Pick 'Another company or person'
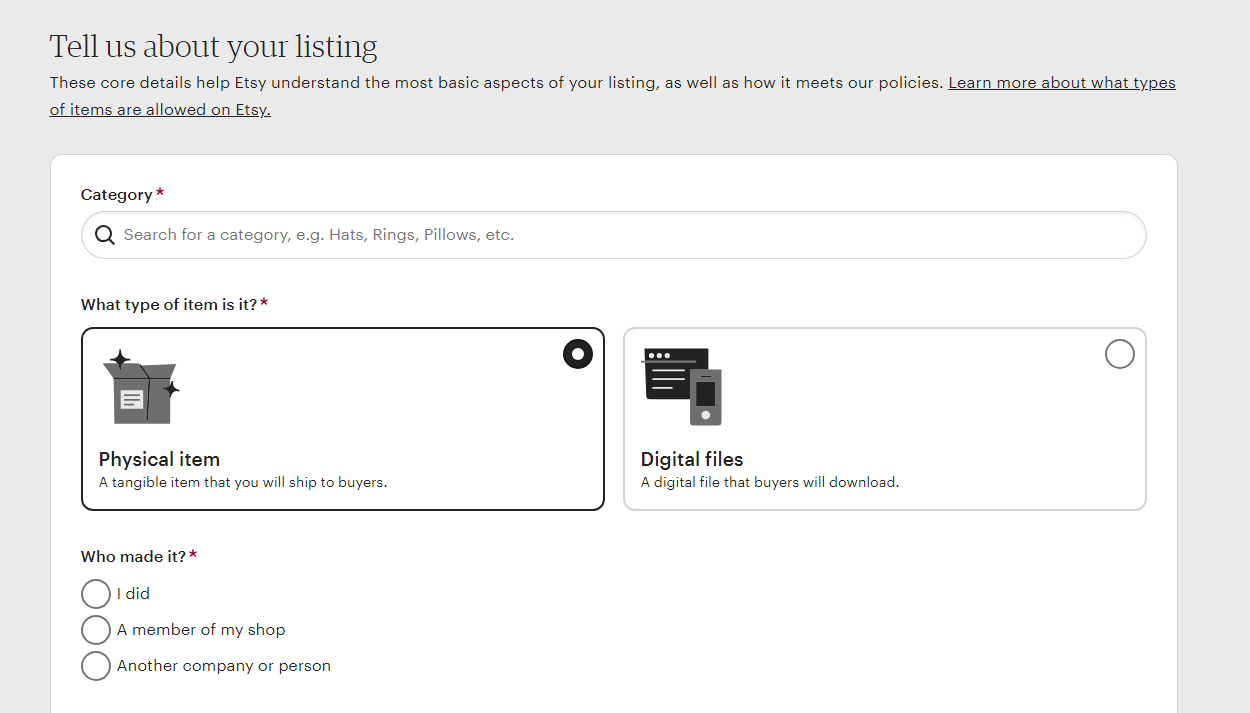 pyautogui.click(x=96, y=665)
